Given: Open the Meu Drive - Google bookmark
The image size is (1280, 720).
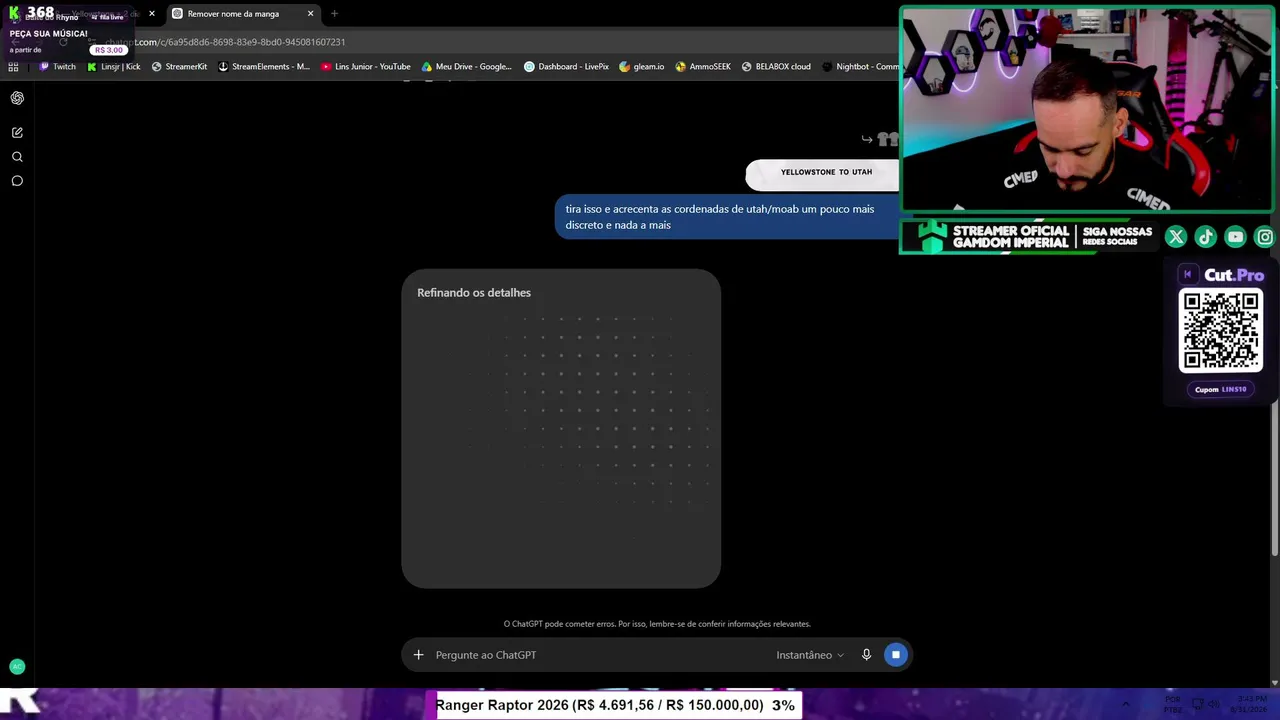Looking at the screenshot, I should (467, 67).
